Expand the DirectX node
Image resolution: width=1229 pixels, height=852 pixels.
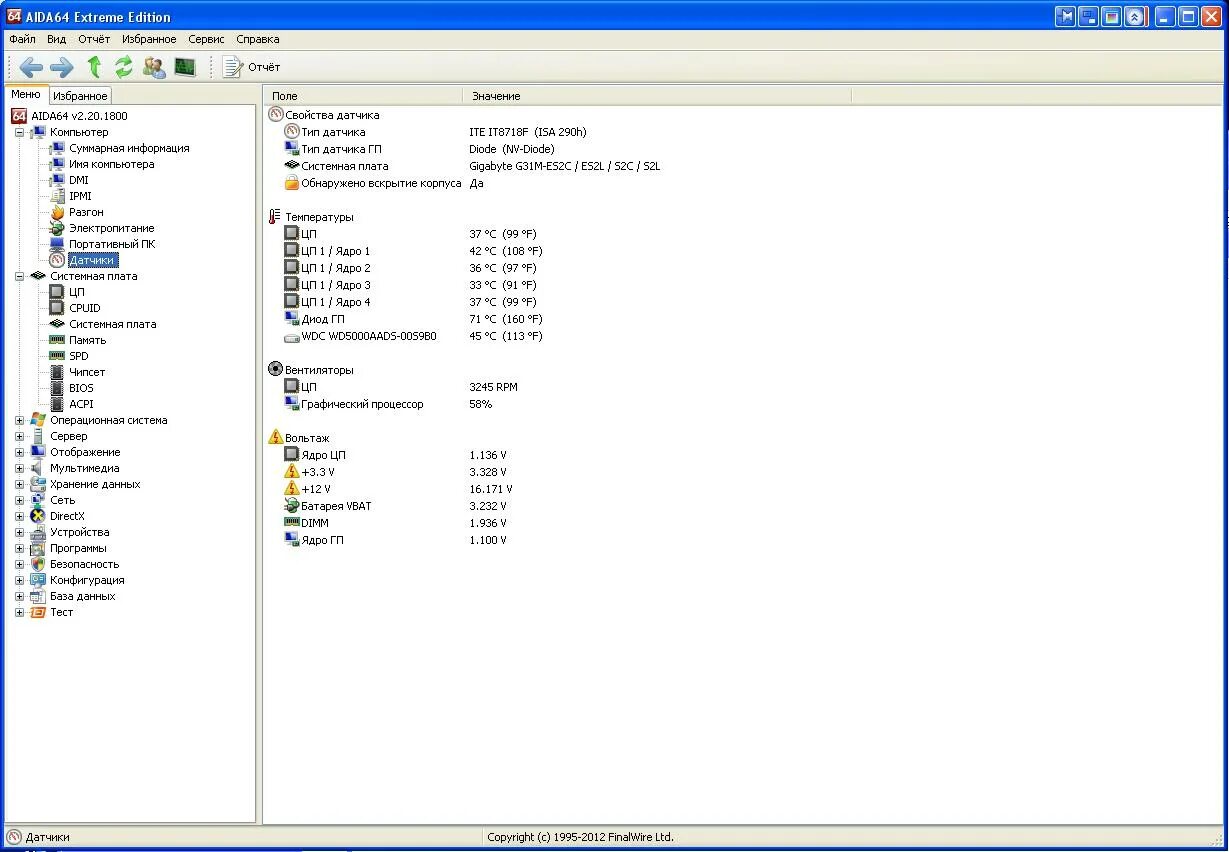tap(19, 516)
